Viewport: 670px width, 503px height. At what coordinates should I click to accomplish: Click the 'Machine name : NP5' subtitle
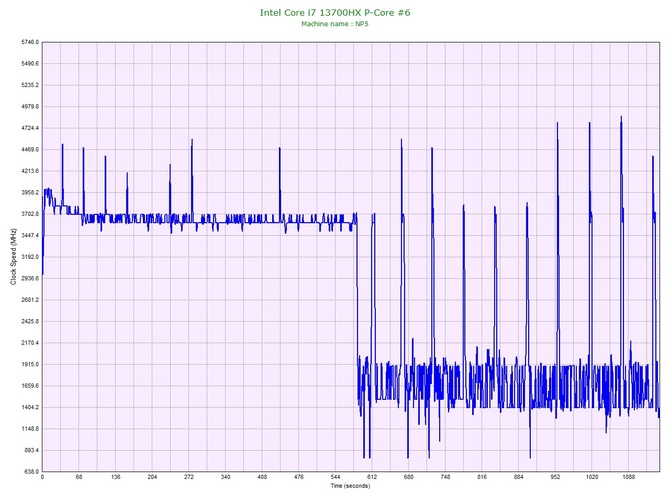click(335, 24)
